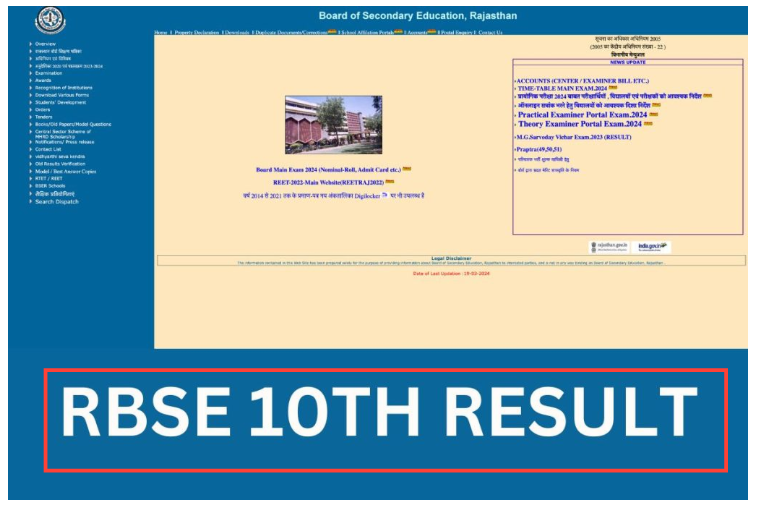Open Search Dispatch in the left sidebar
Screen dimensions: 757x509
[x=56, y=202]
